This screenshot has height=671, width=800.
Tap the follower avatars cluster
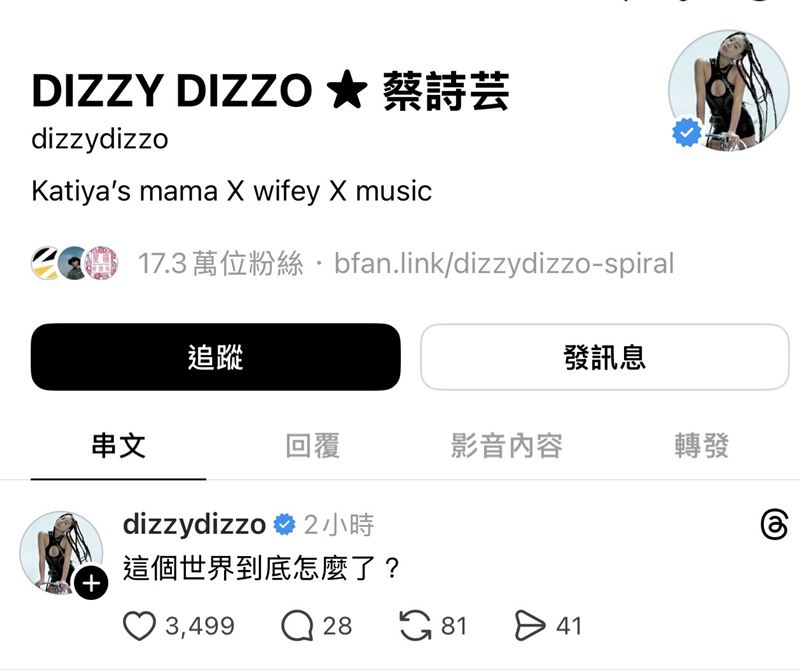[75, 263]
